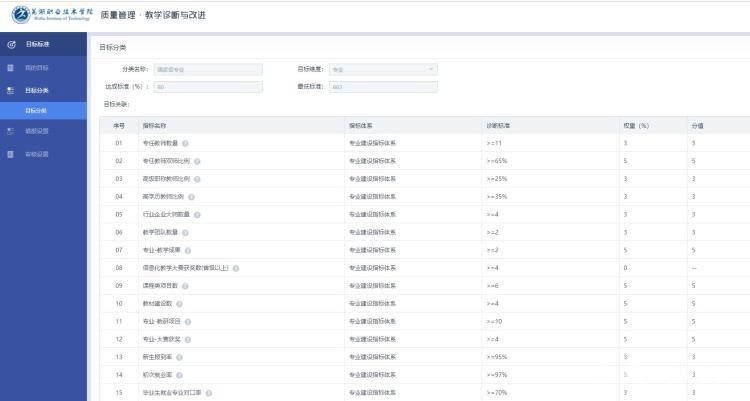
Task: Open the 目标维度 dropdown
Action: click(x=382, y=69)
